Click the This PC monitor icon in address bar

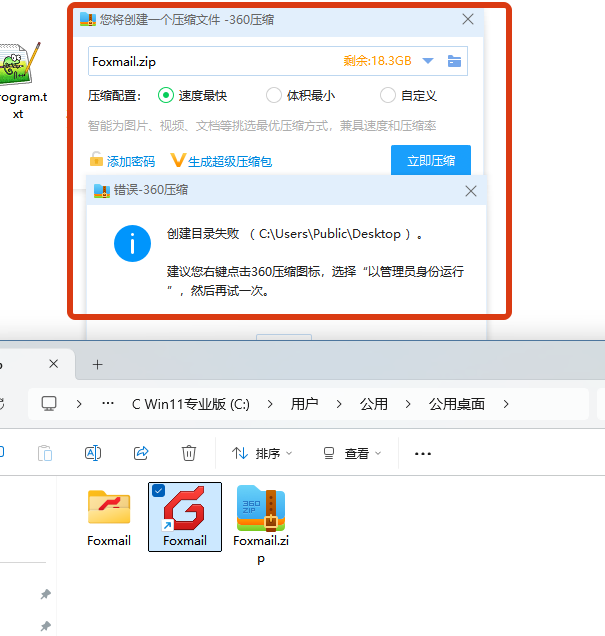[x=49, y=404]
